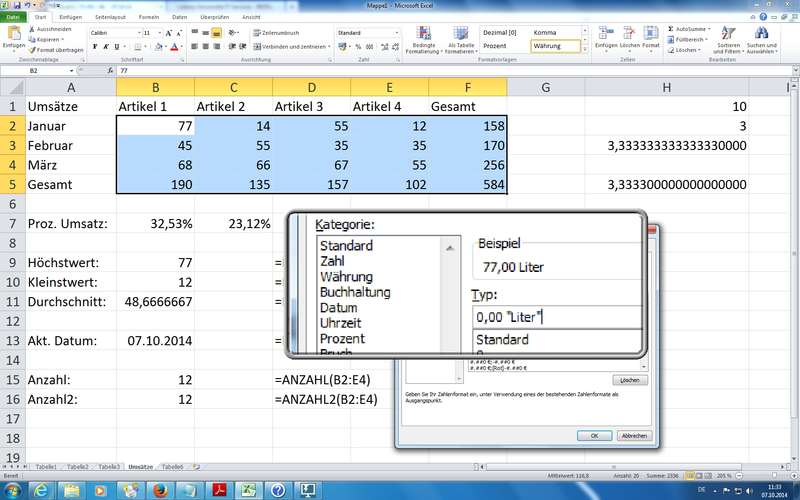Switch to the Formeln ribbon tab
800x500 pixels.
148,17
